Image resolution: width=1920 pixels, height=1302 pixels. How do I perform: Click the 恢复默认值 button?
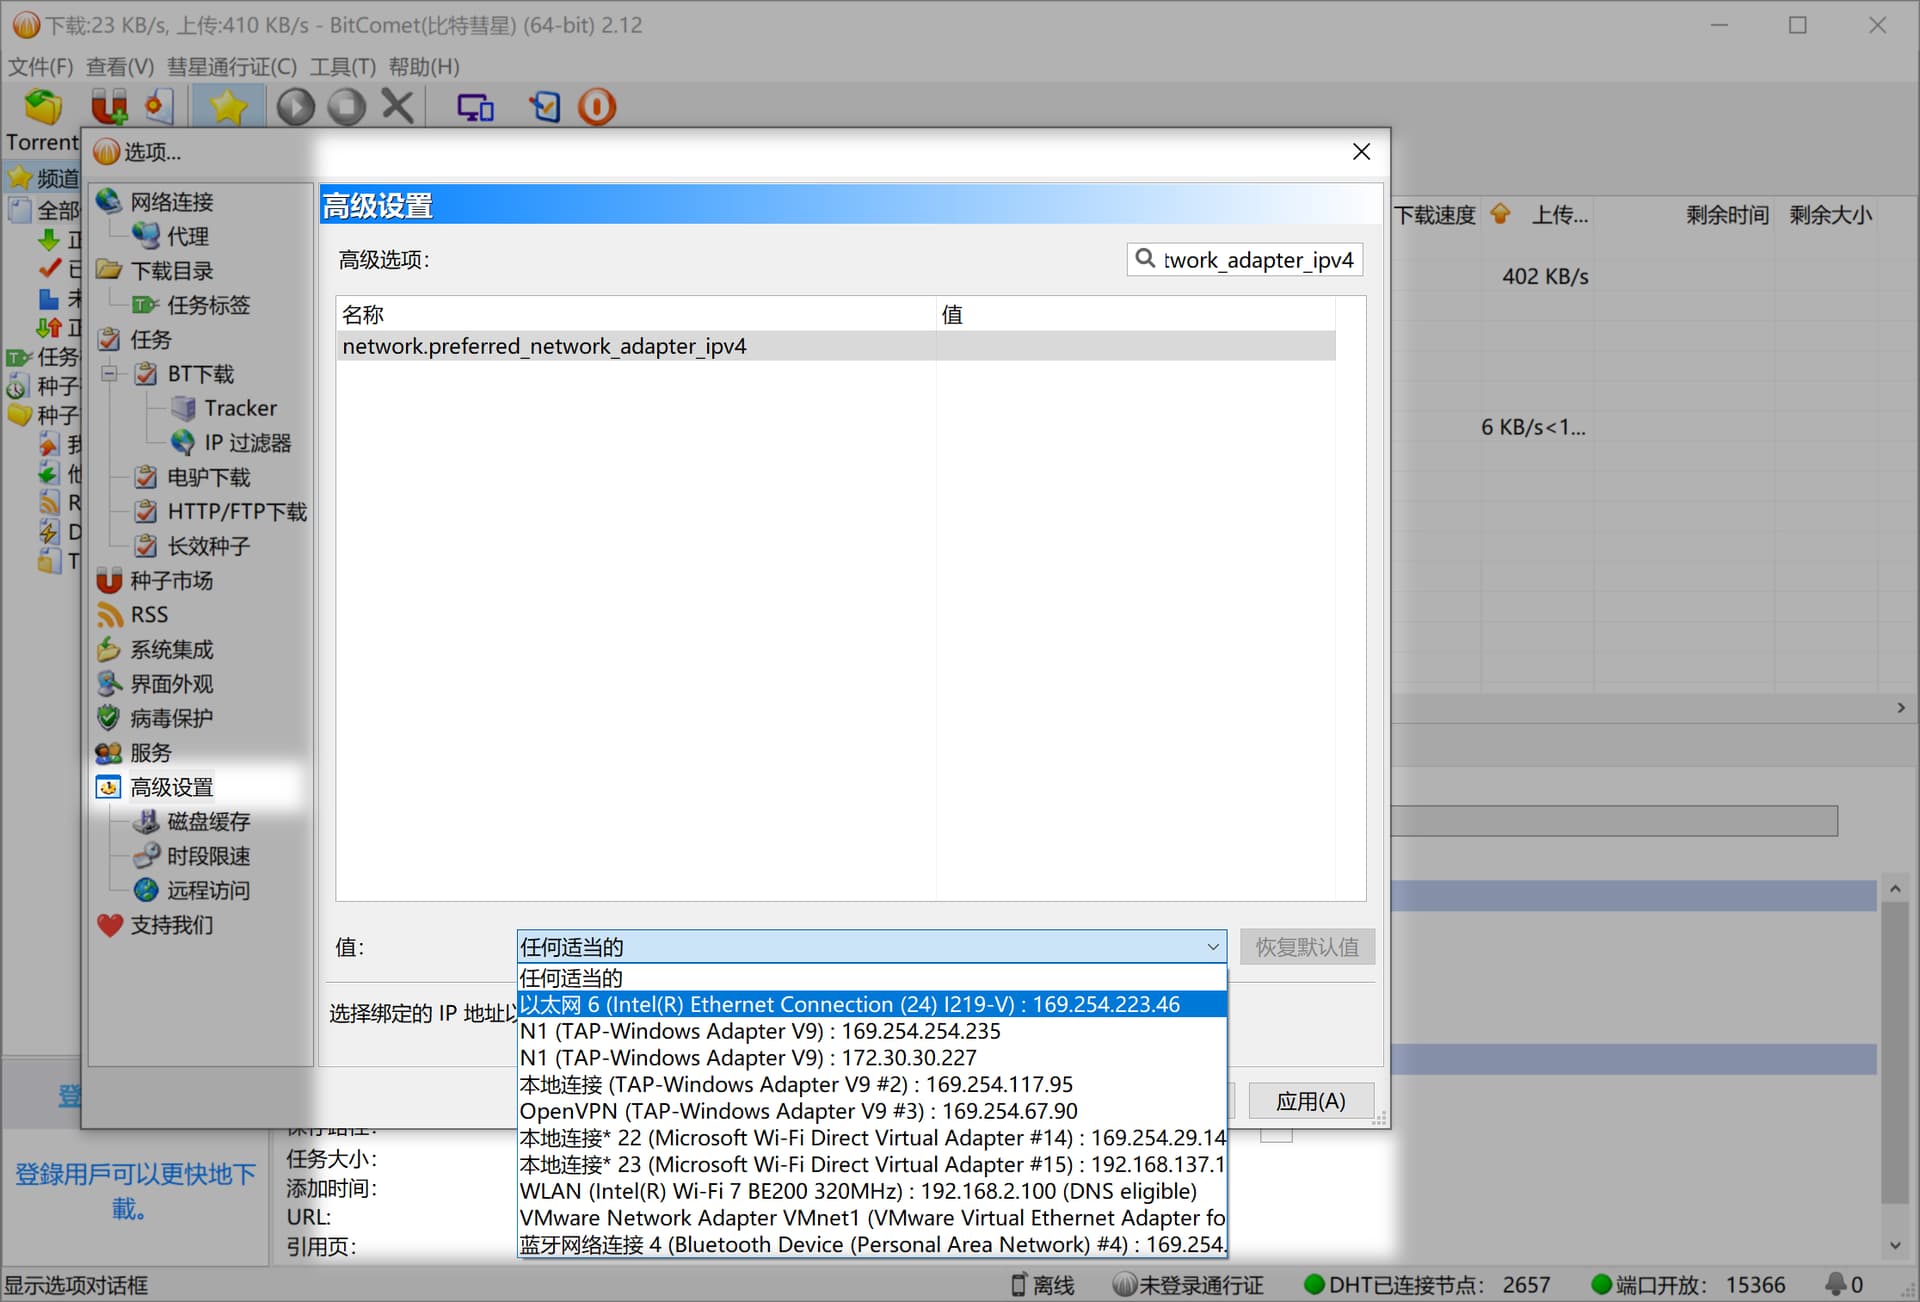(x=1307, y=947)
